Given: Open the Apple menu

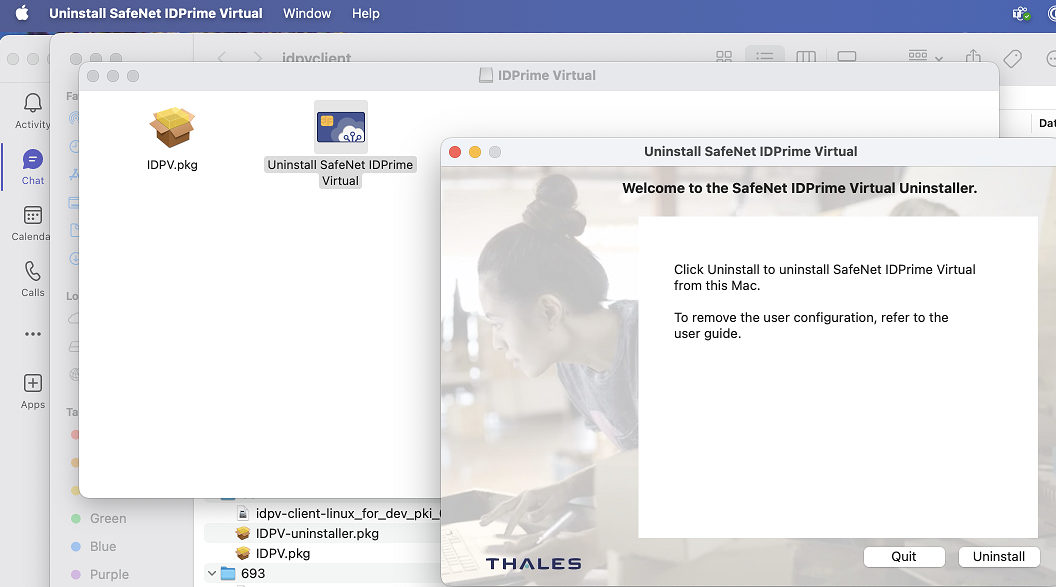Looking at the screenshot, I should click(x=22, y=13).
